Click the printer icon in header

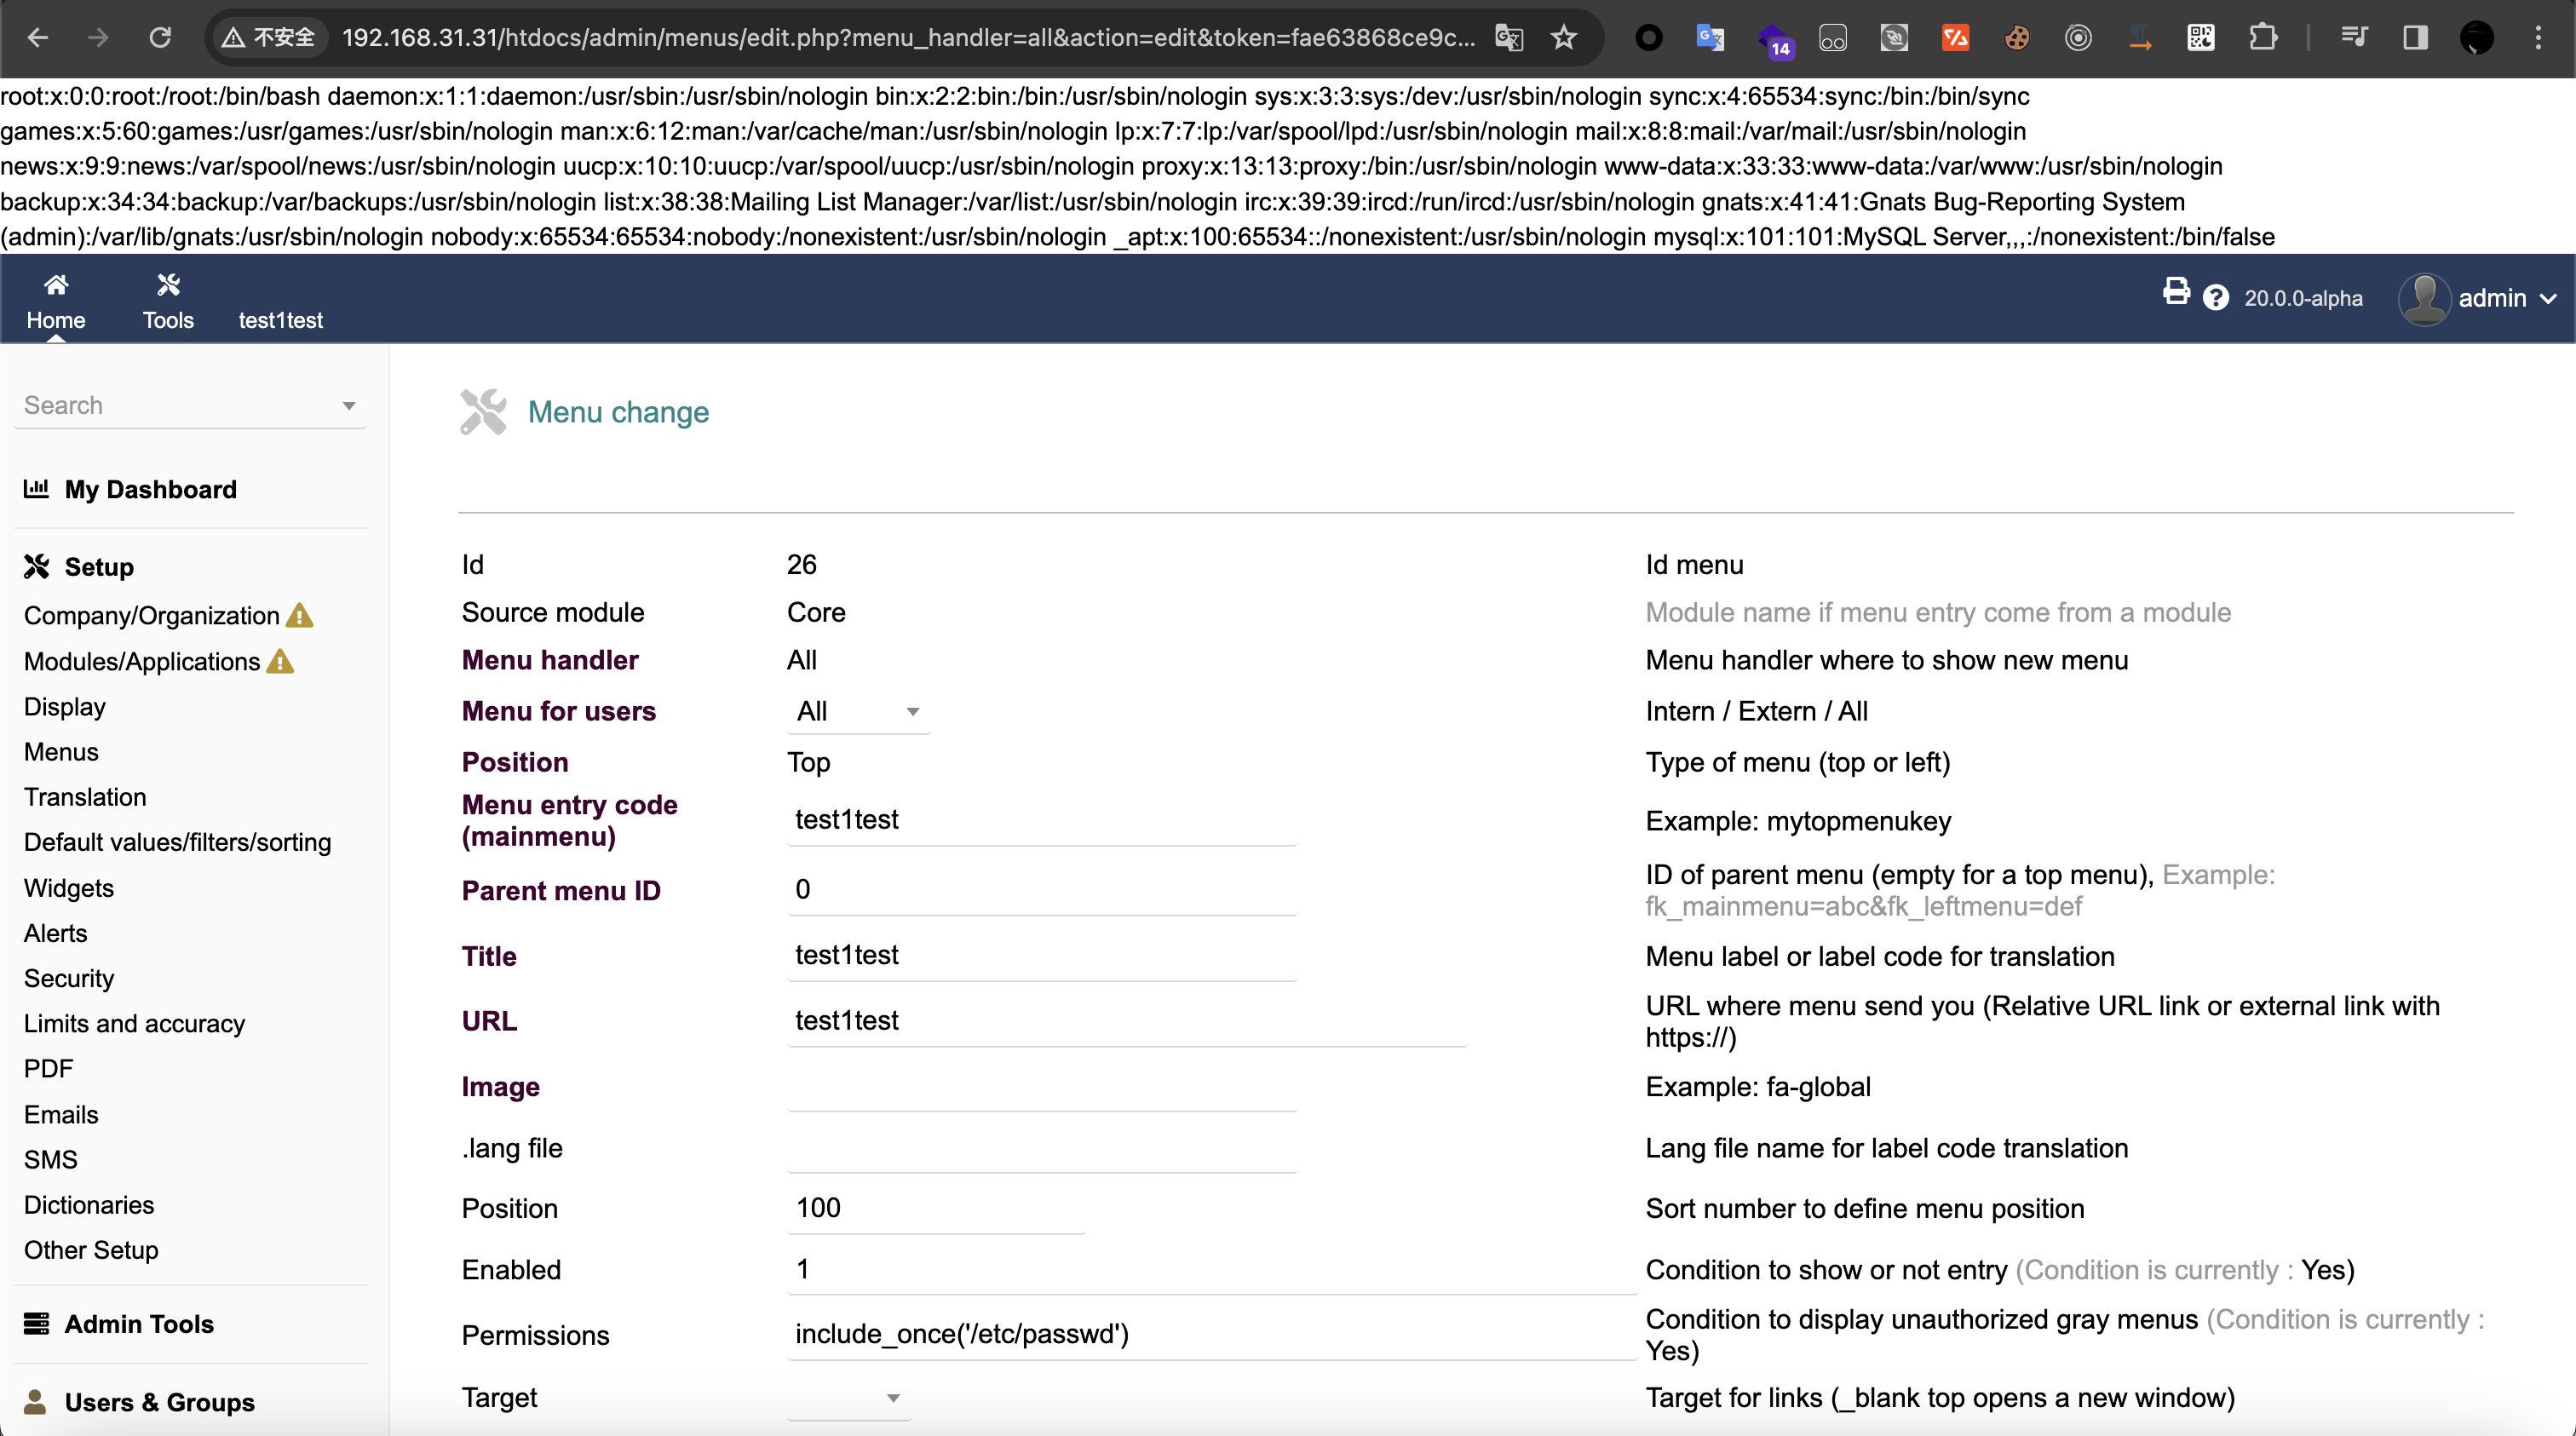2176,292
